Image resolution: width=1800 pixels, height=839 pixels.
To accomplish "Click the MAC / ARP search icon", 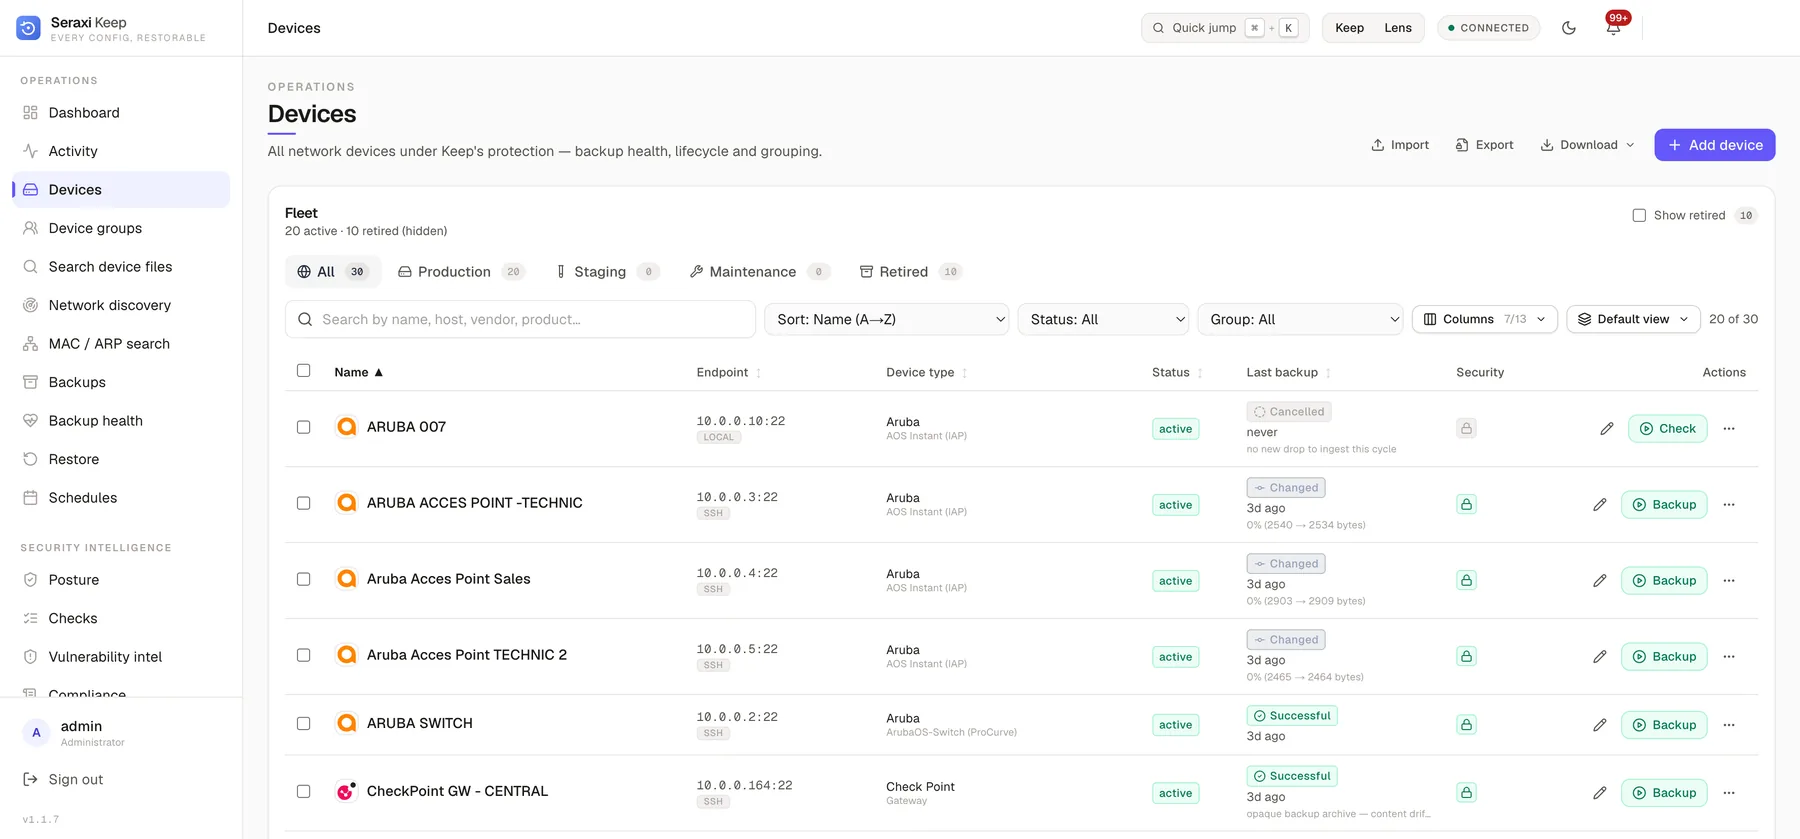I will click(x=30, y=344).
